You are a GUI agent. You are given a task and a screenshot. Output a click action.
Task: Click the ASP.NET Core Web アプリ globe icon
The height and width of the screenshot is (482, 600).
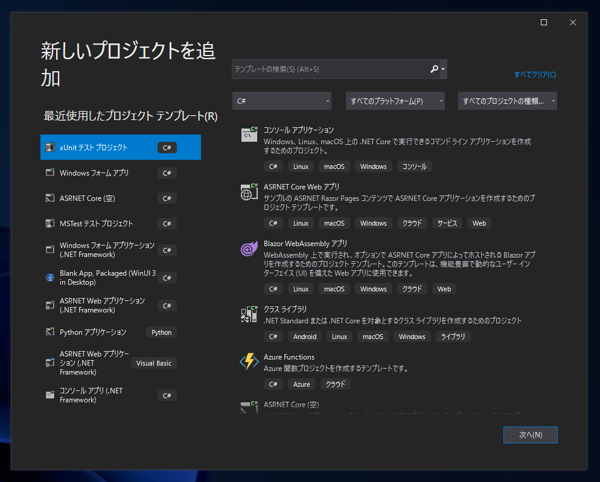pyautogui.click(x=249, y=191)
